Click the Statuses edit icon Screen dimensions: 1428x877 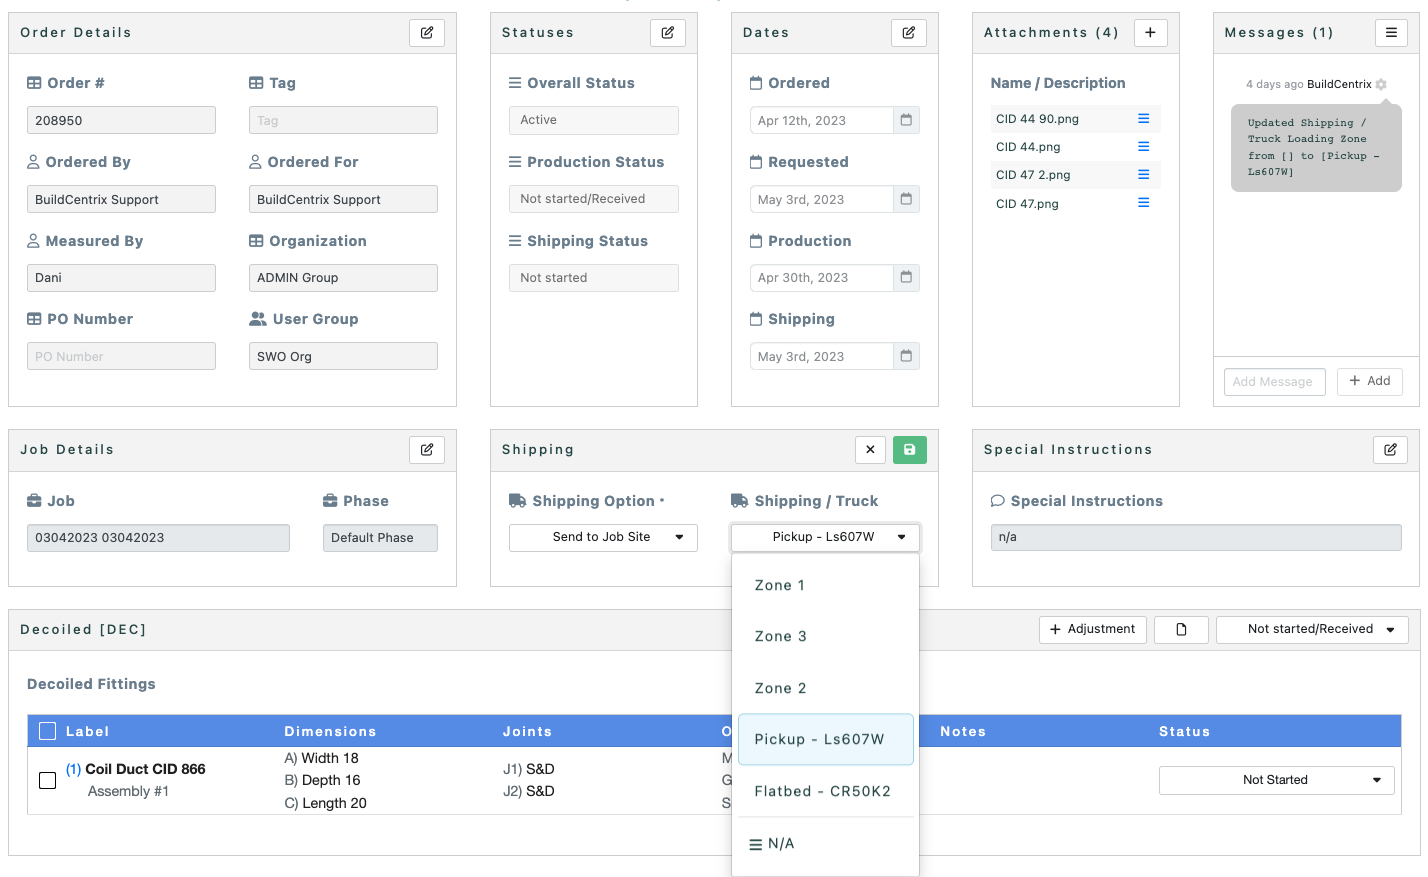coord(668,33)
